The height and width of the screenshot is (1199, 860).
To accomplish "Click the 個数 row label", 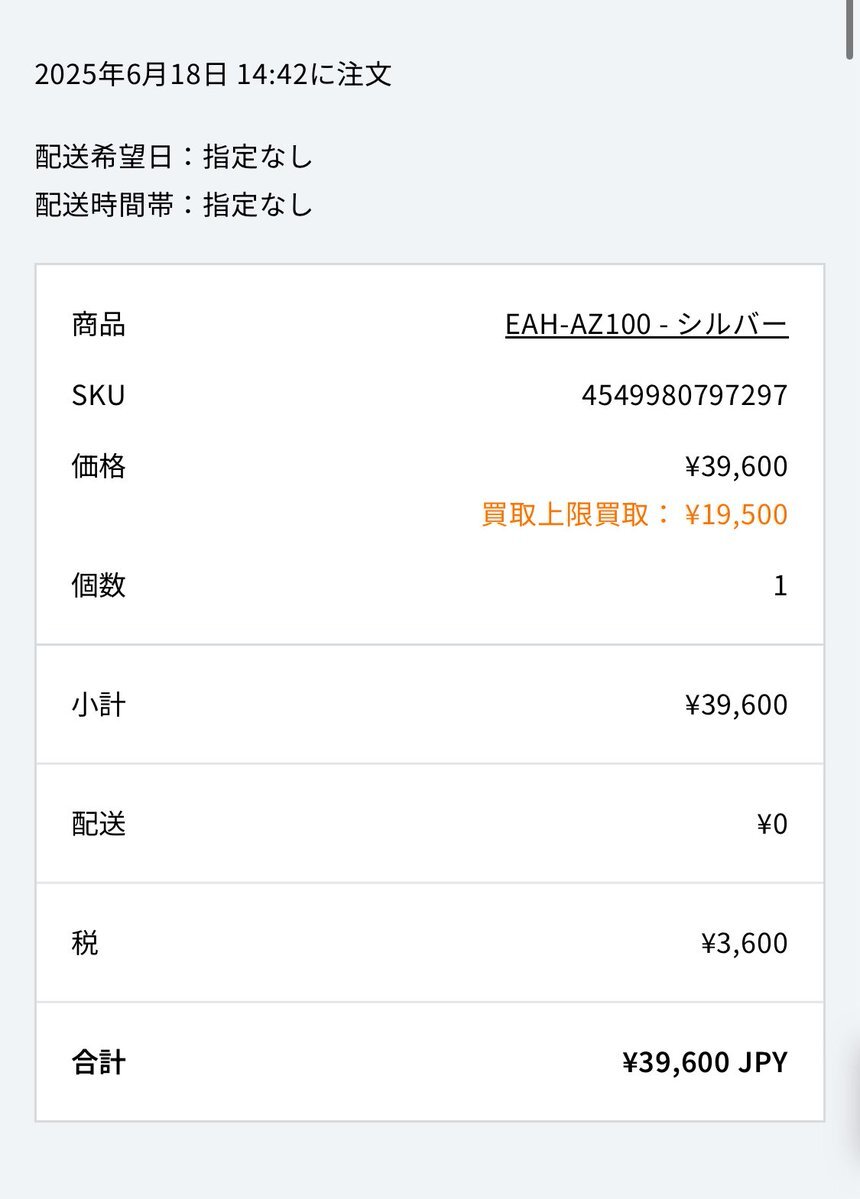I will (x=99, y=586).
